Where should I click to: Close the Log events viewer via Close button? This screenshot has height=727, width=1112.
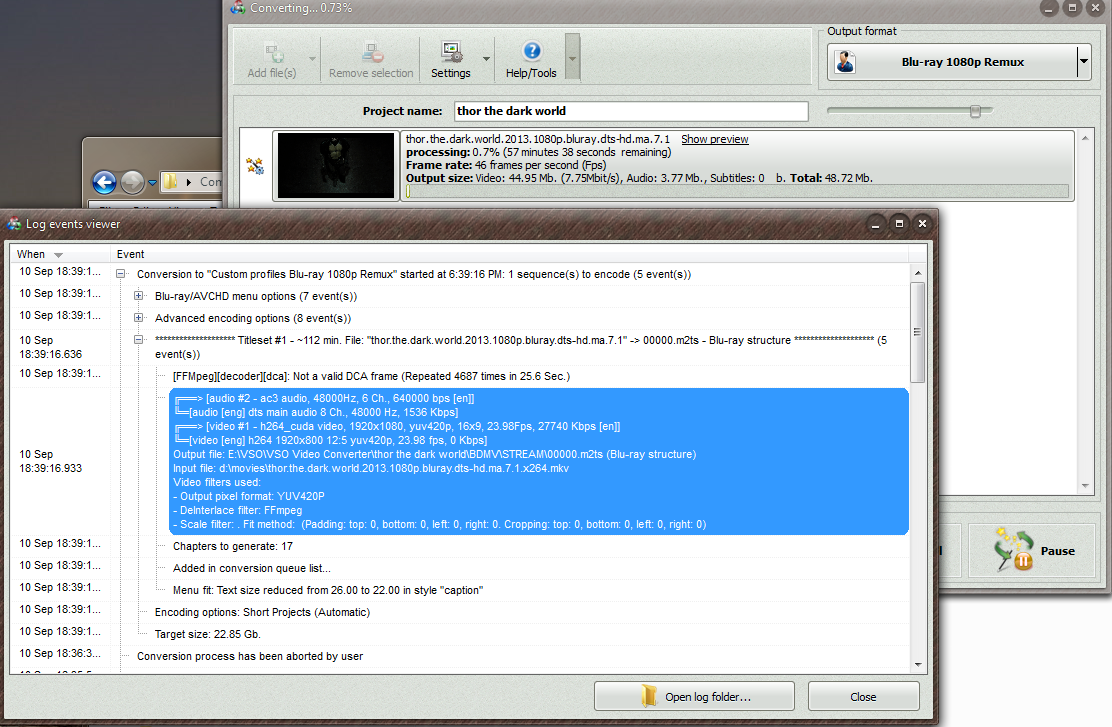(863, 697)
